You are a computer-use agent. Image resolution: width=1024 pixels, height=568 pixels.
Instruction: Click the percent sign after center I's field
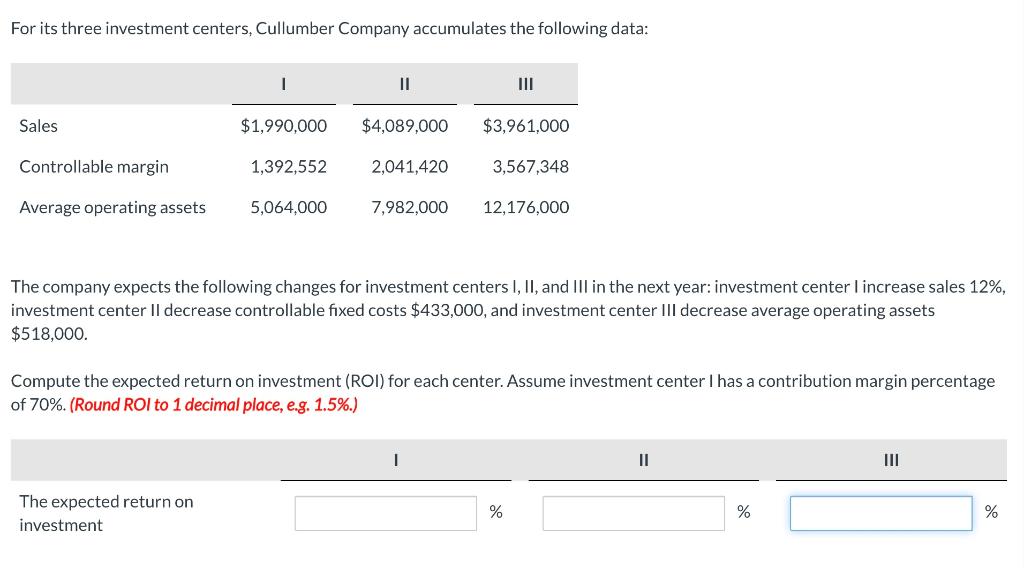[x=495, y=513]
